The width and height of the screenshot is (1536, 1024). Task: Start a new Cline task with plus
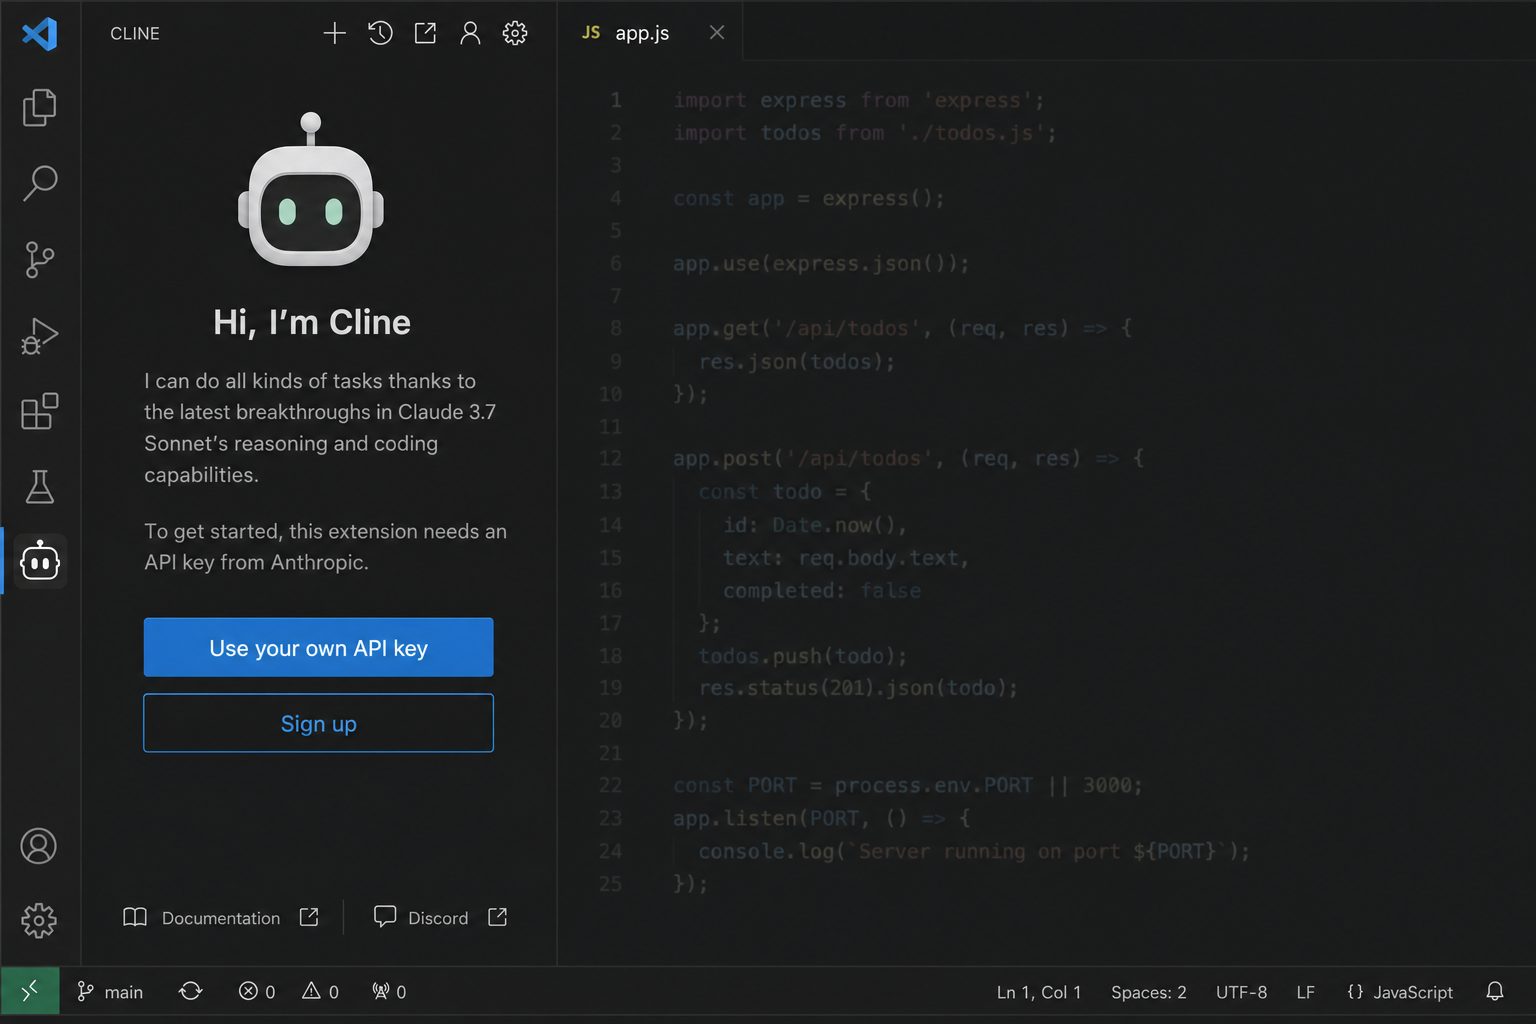(x=335, y=33)
